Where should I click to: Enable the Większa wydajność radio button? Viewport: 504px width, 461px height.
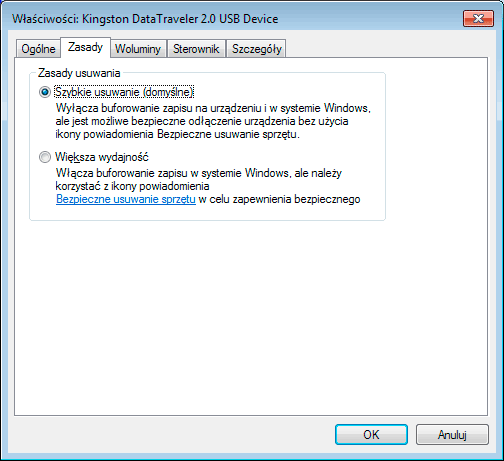(x=45, y=157)
